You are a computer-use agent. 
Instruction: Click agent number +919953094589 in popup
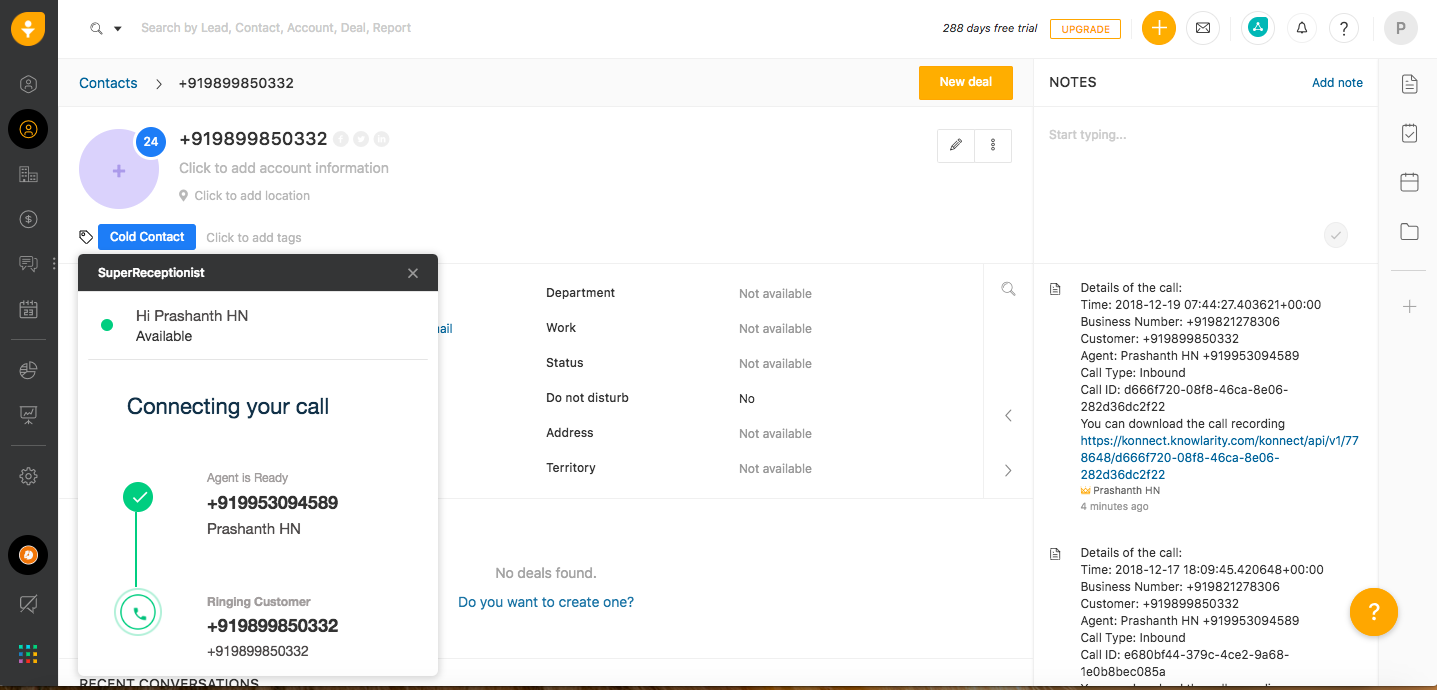[272, 503]
